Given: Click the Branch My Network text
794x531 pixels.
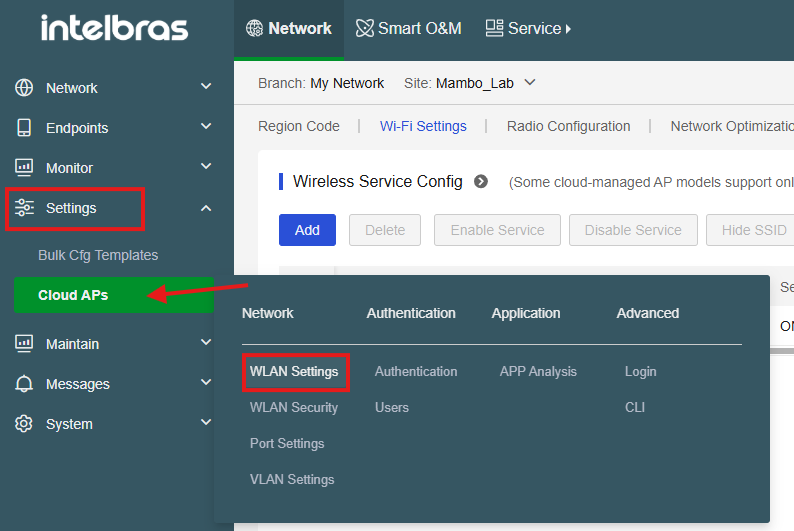Looking at the screenshot, I should [321, 83].
